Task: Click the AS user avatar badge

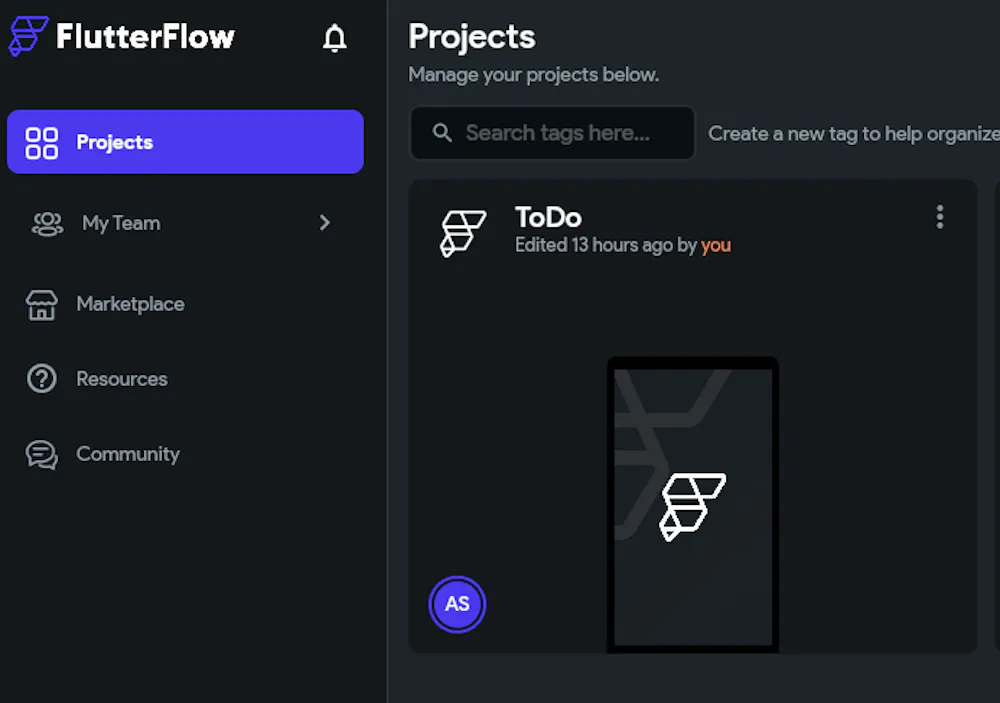Action: click(457, 604)
